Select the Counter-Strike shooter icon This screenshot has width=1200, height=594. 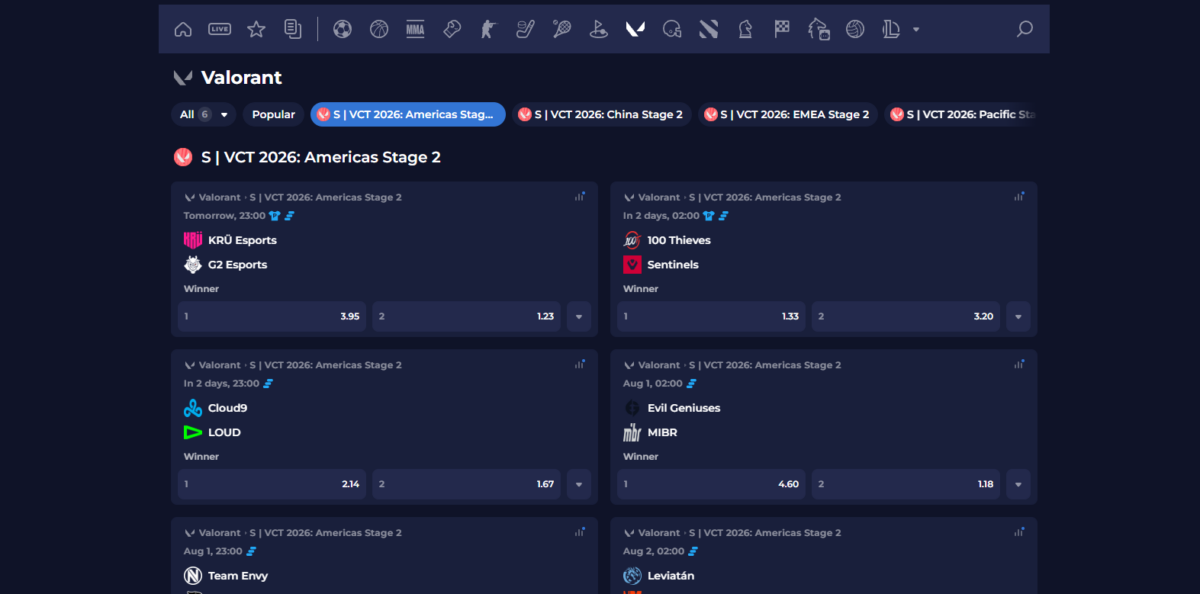(488, 29)
